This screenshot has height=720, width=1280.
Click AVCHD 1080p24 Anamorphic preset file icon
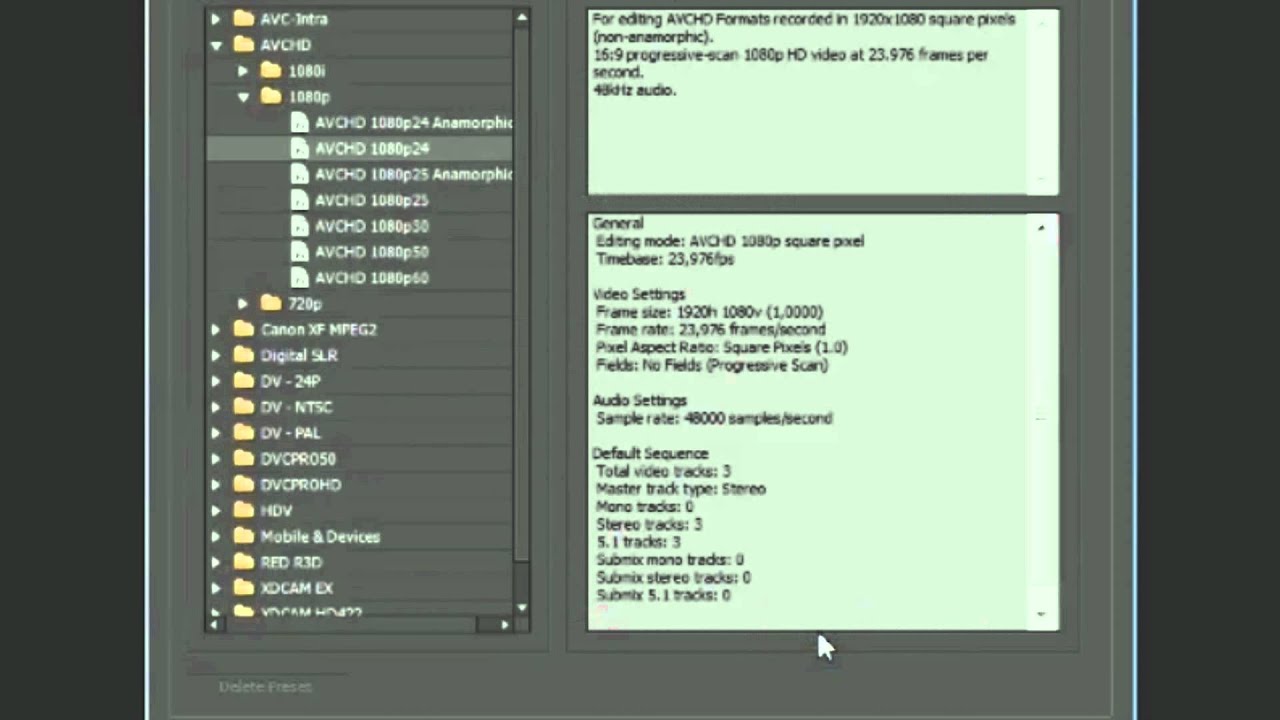point(299,122)
